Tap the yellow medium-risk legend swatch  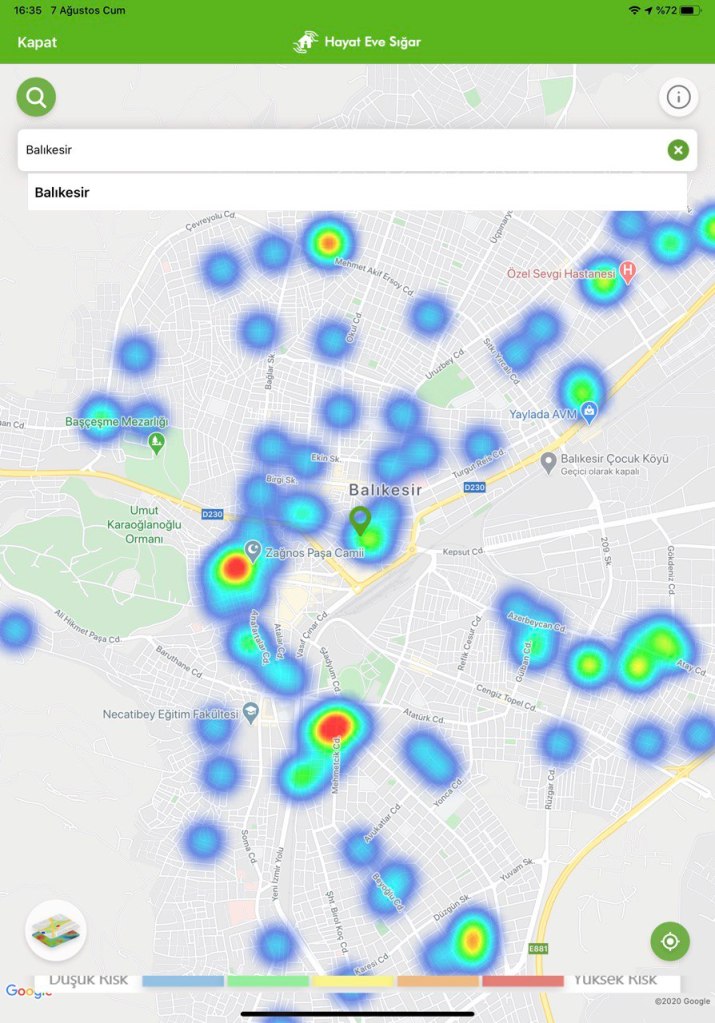pos(353,981)
